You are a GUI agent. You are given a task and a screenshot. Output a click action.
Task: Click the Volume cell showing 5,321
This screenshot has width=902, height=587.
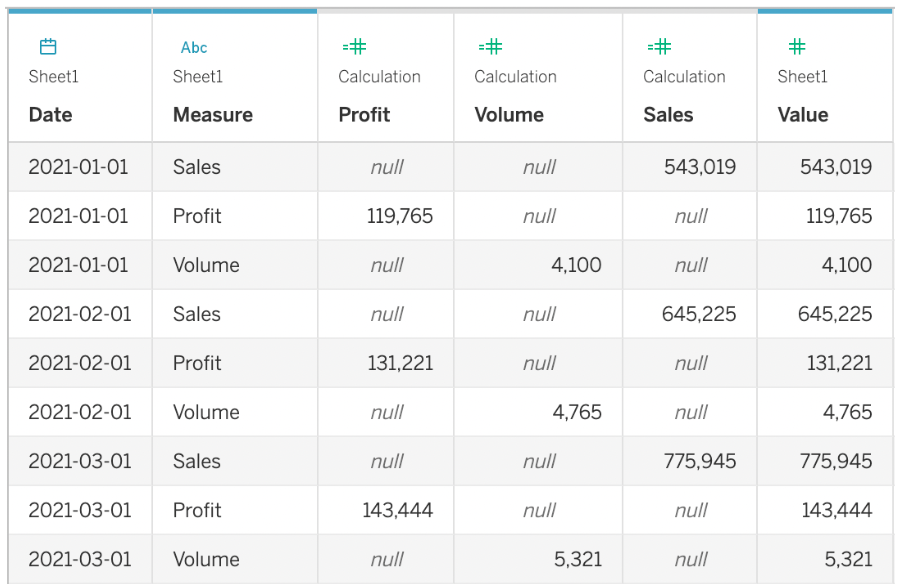click(x=577, y=559)
